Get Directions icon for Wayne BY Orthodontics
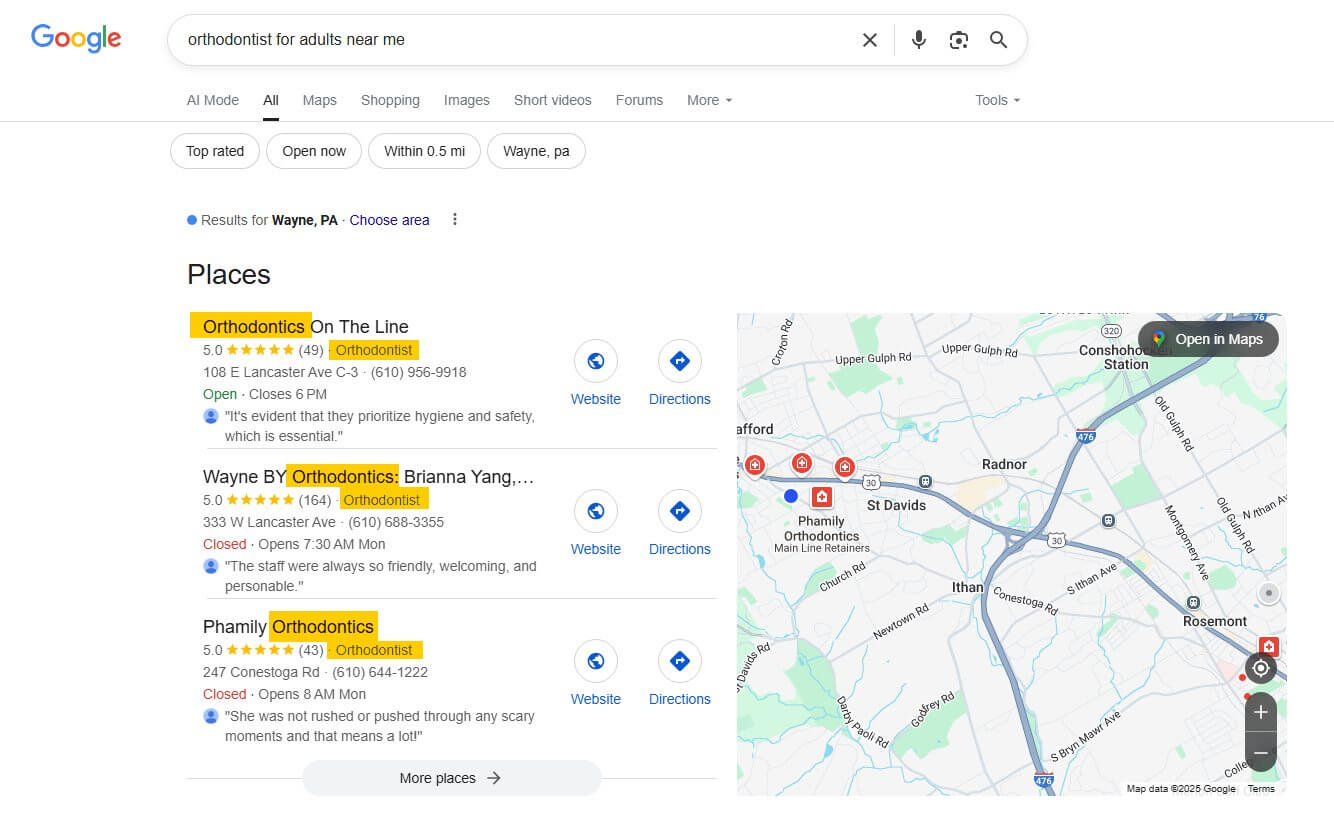The image size is (1334, 839). pos(680,511)
